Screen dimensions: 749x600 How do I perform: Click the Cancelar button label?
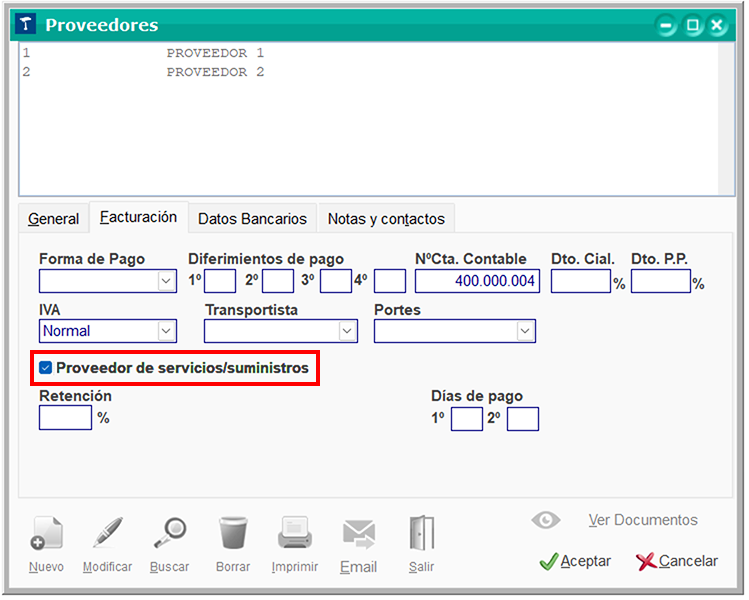tap(688, 561)
